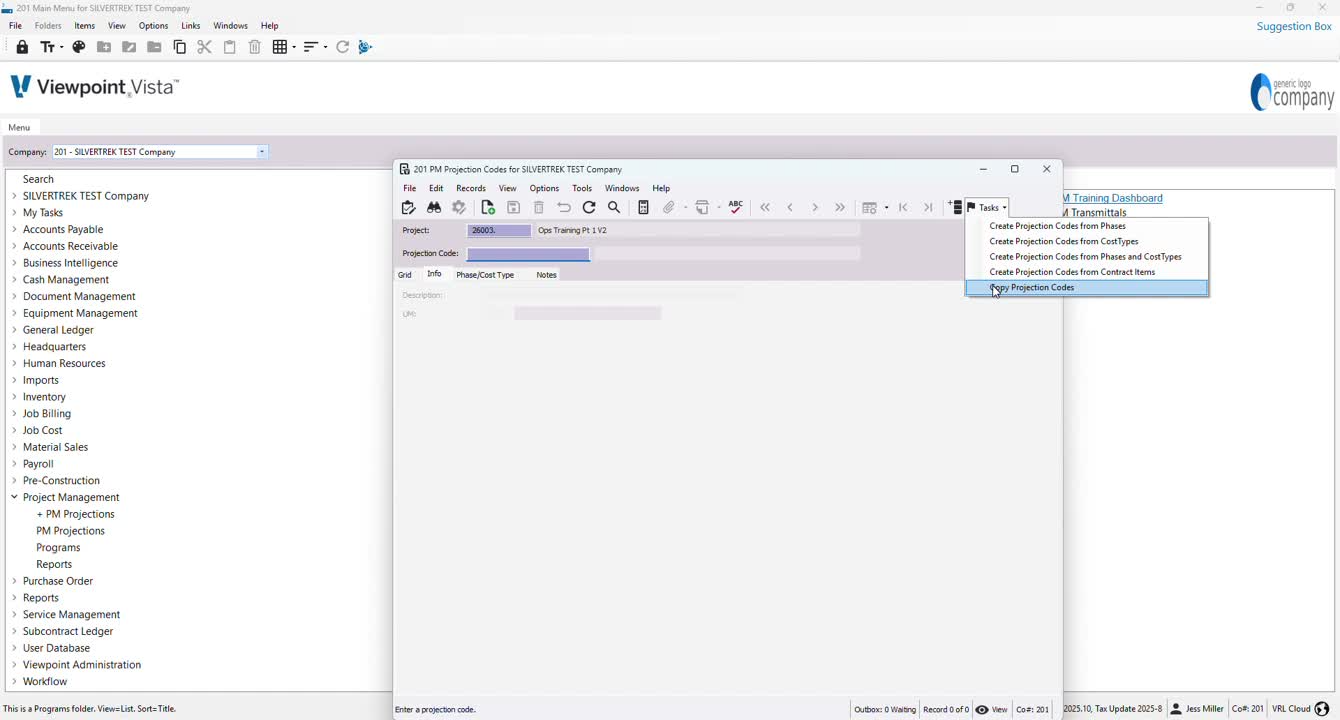Click the refresh icon in main toolbar
Image resolution: width=1340 pixels, height=720 pixels.
tap(343, 47)
